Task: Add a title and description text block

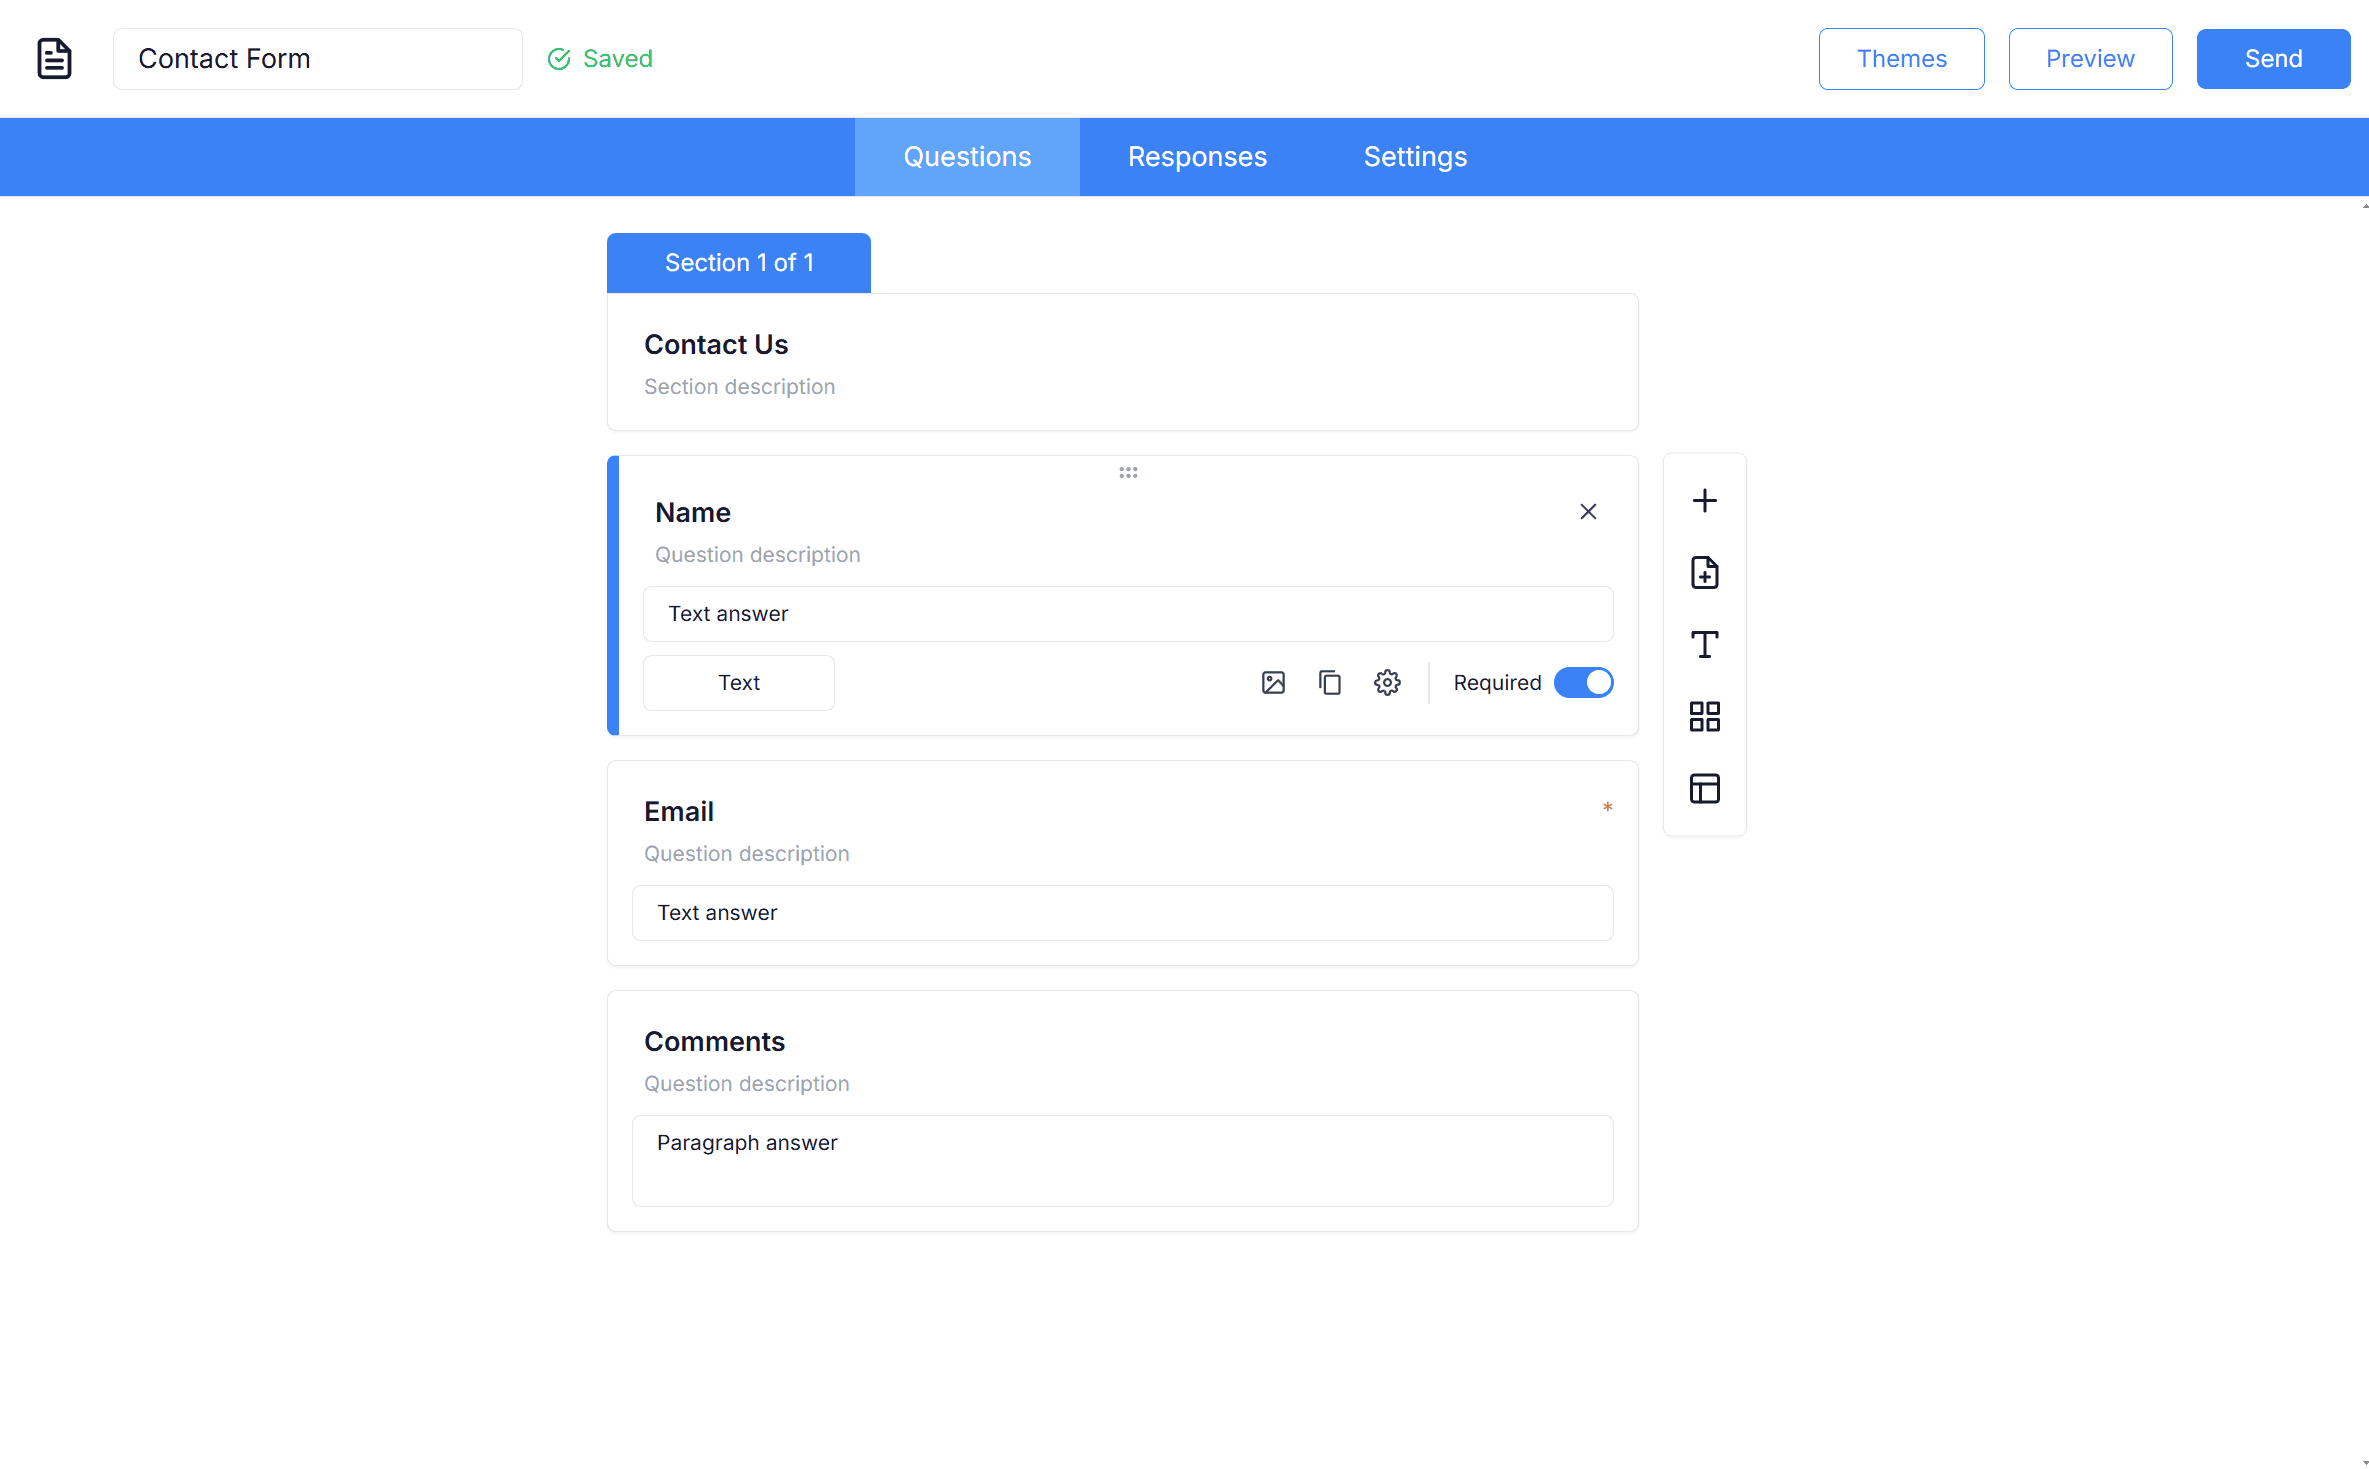Action: point(1704,645)
